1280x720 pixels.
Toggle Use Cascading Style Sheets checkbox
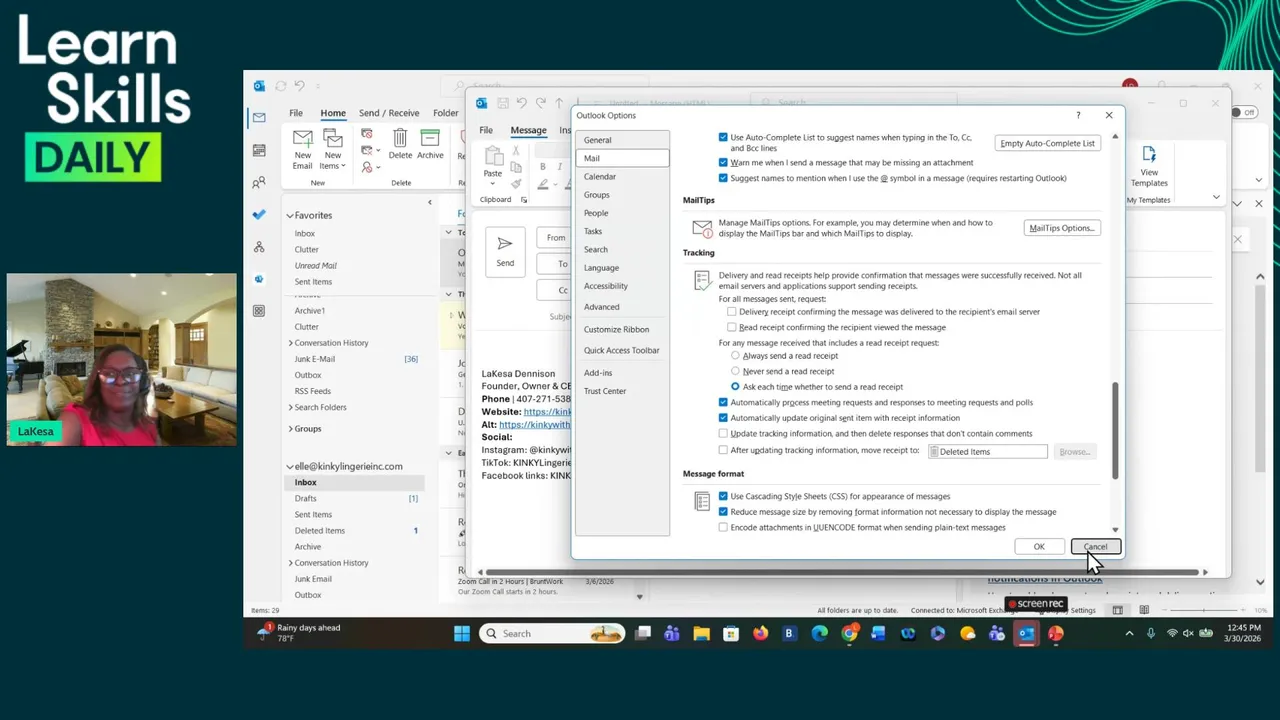click(723, 496)
